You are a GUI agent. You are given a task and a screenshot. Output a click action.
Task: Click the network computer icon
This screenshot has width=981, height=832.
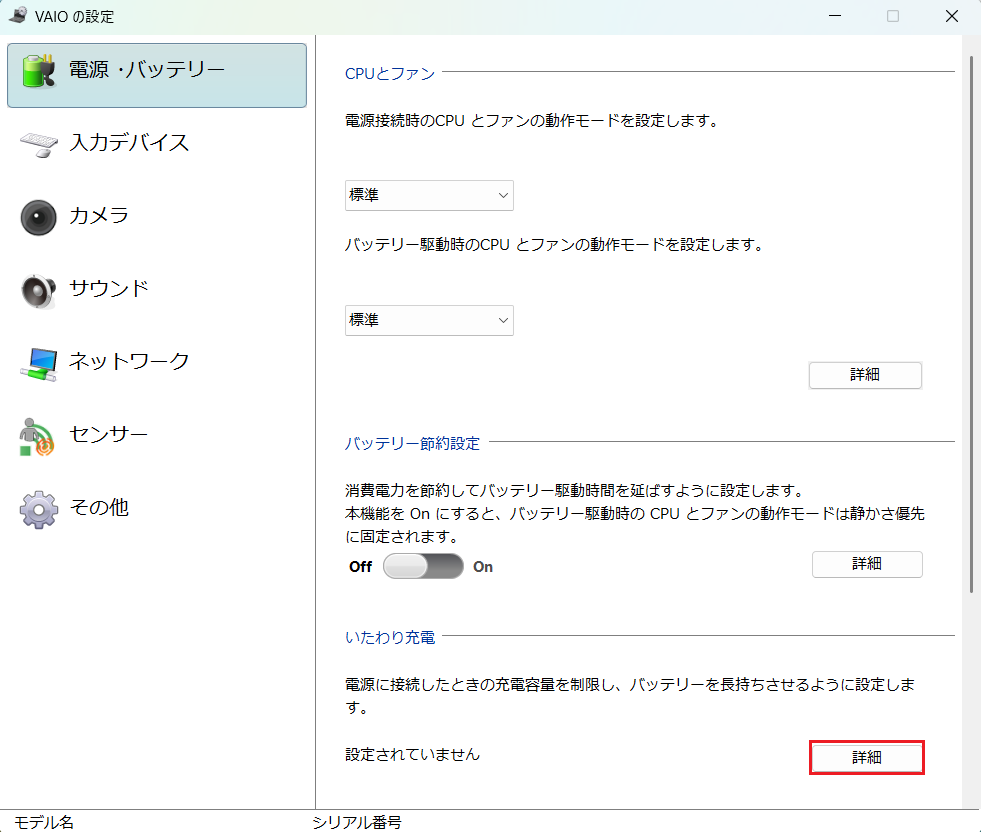(39, 364)
